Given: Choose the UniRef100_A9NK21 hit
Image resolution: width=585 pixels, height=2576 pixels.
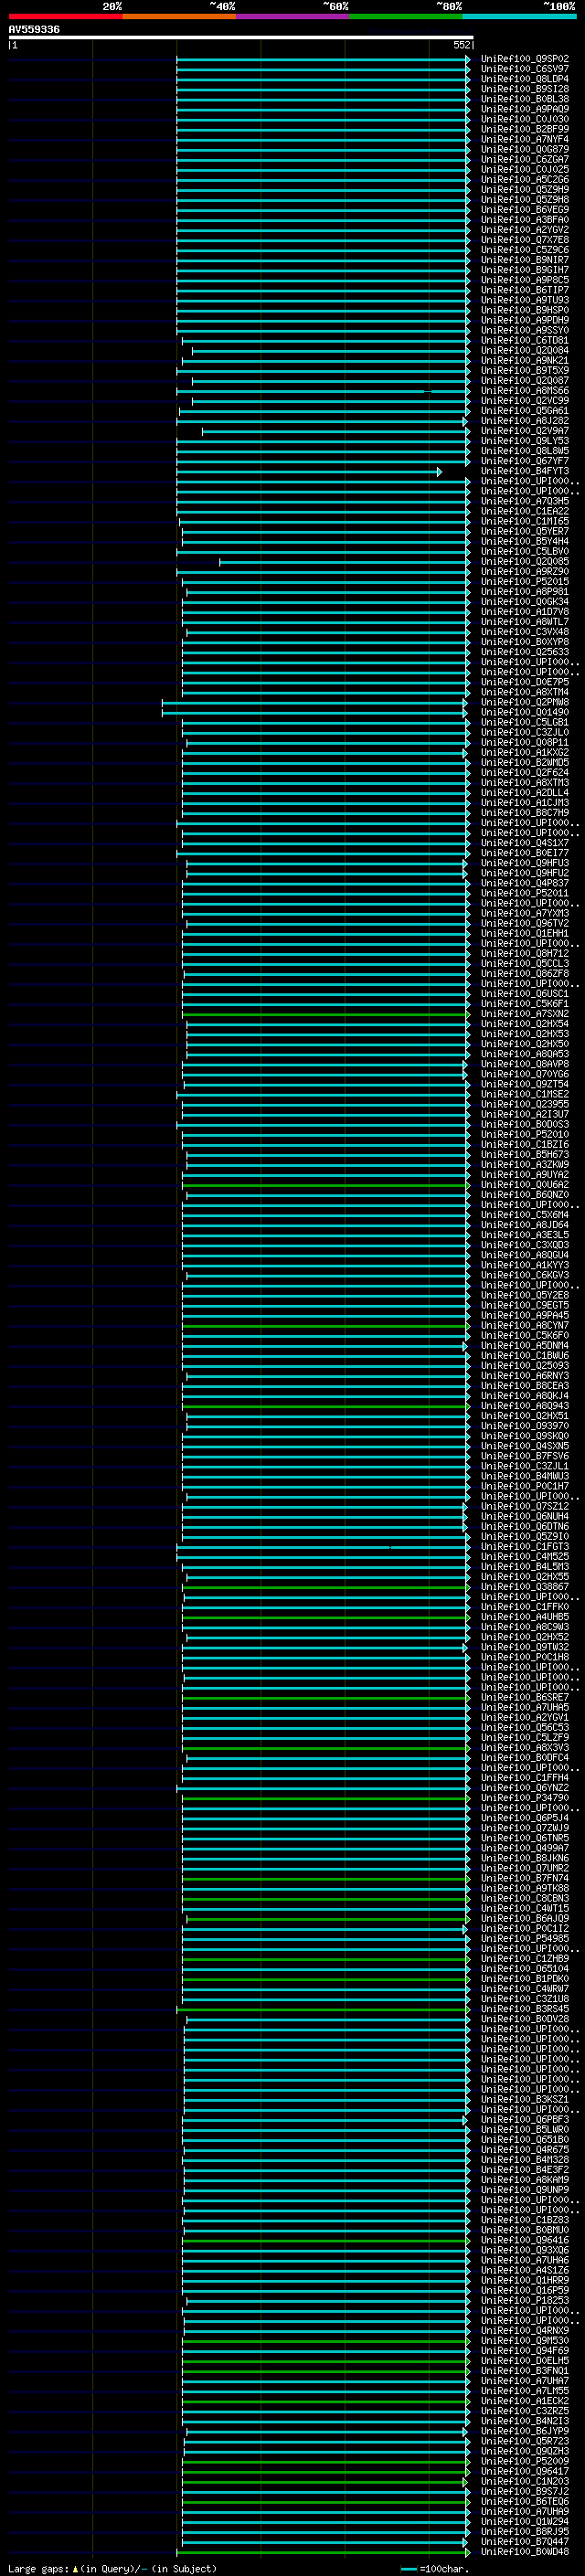Looking at the screenshot, I should tap(525, 360).
